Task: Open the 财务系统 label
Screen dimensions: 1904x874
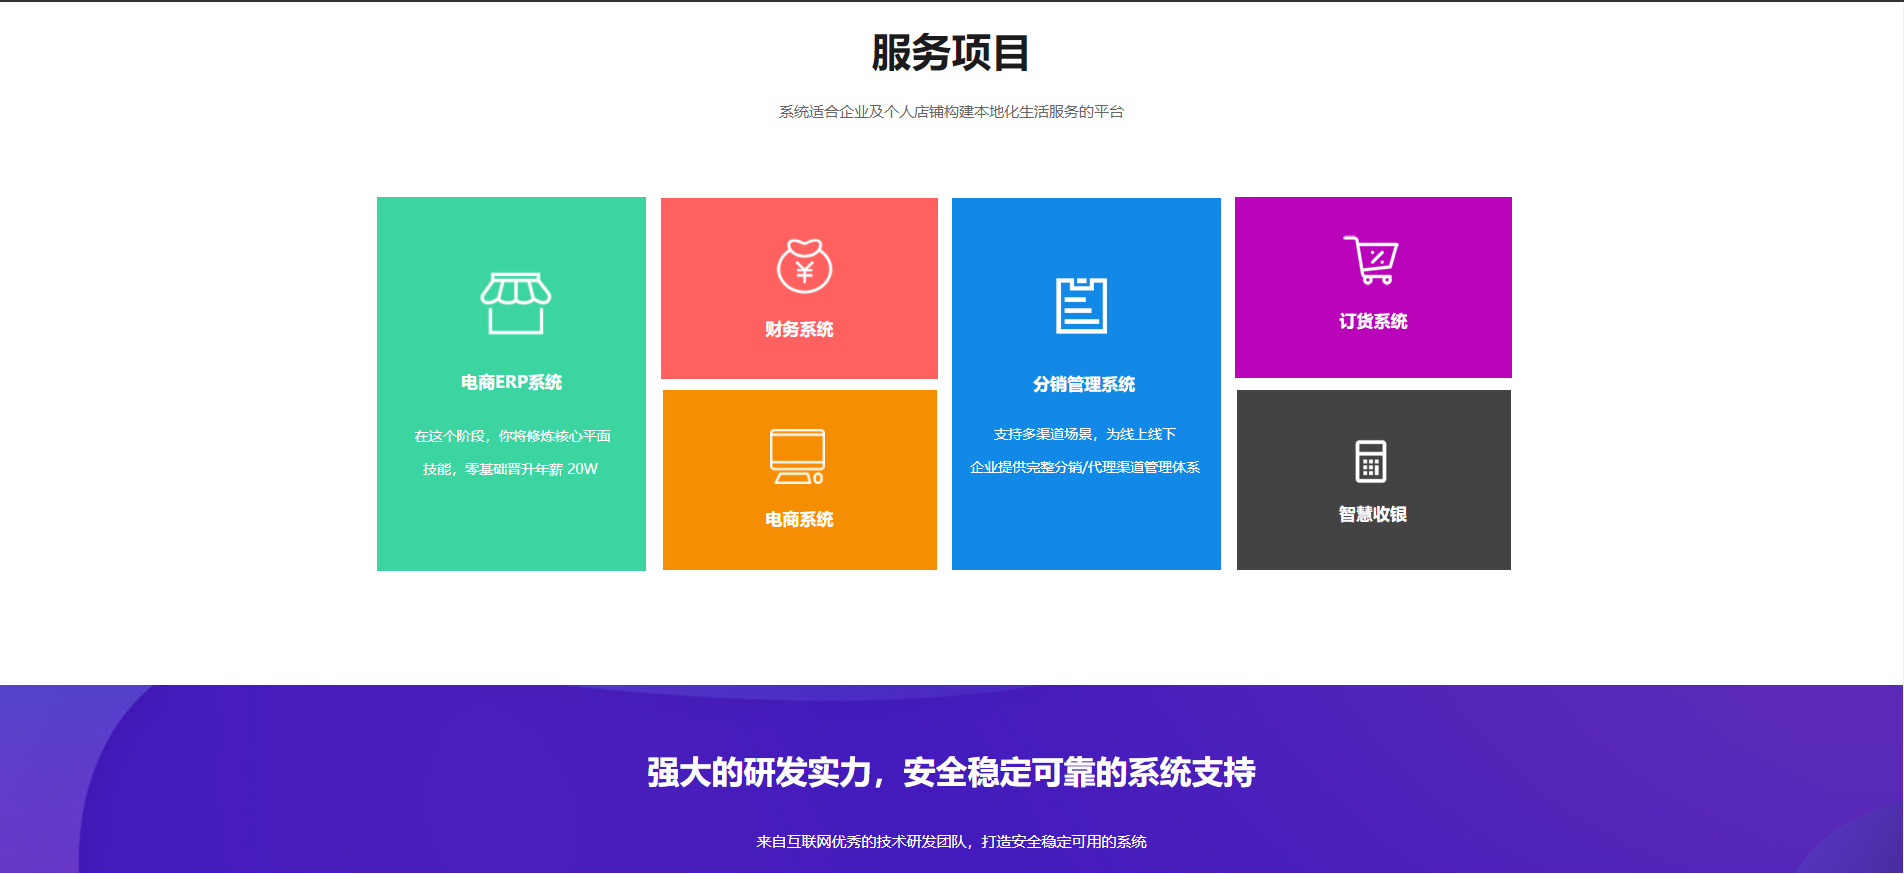Action: [799, 329]
